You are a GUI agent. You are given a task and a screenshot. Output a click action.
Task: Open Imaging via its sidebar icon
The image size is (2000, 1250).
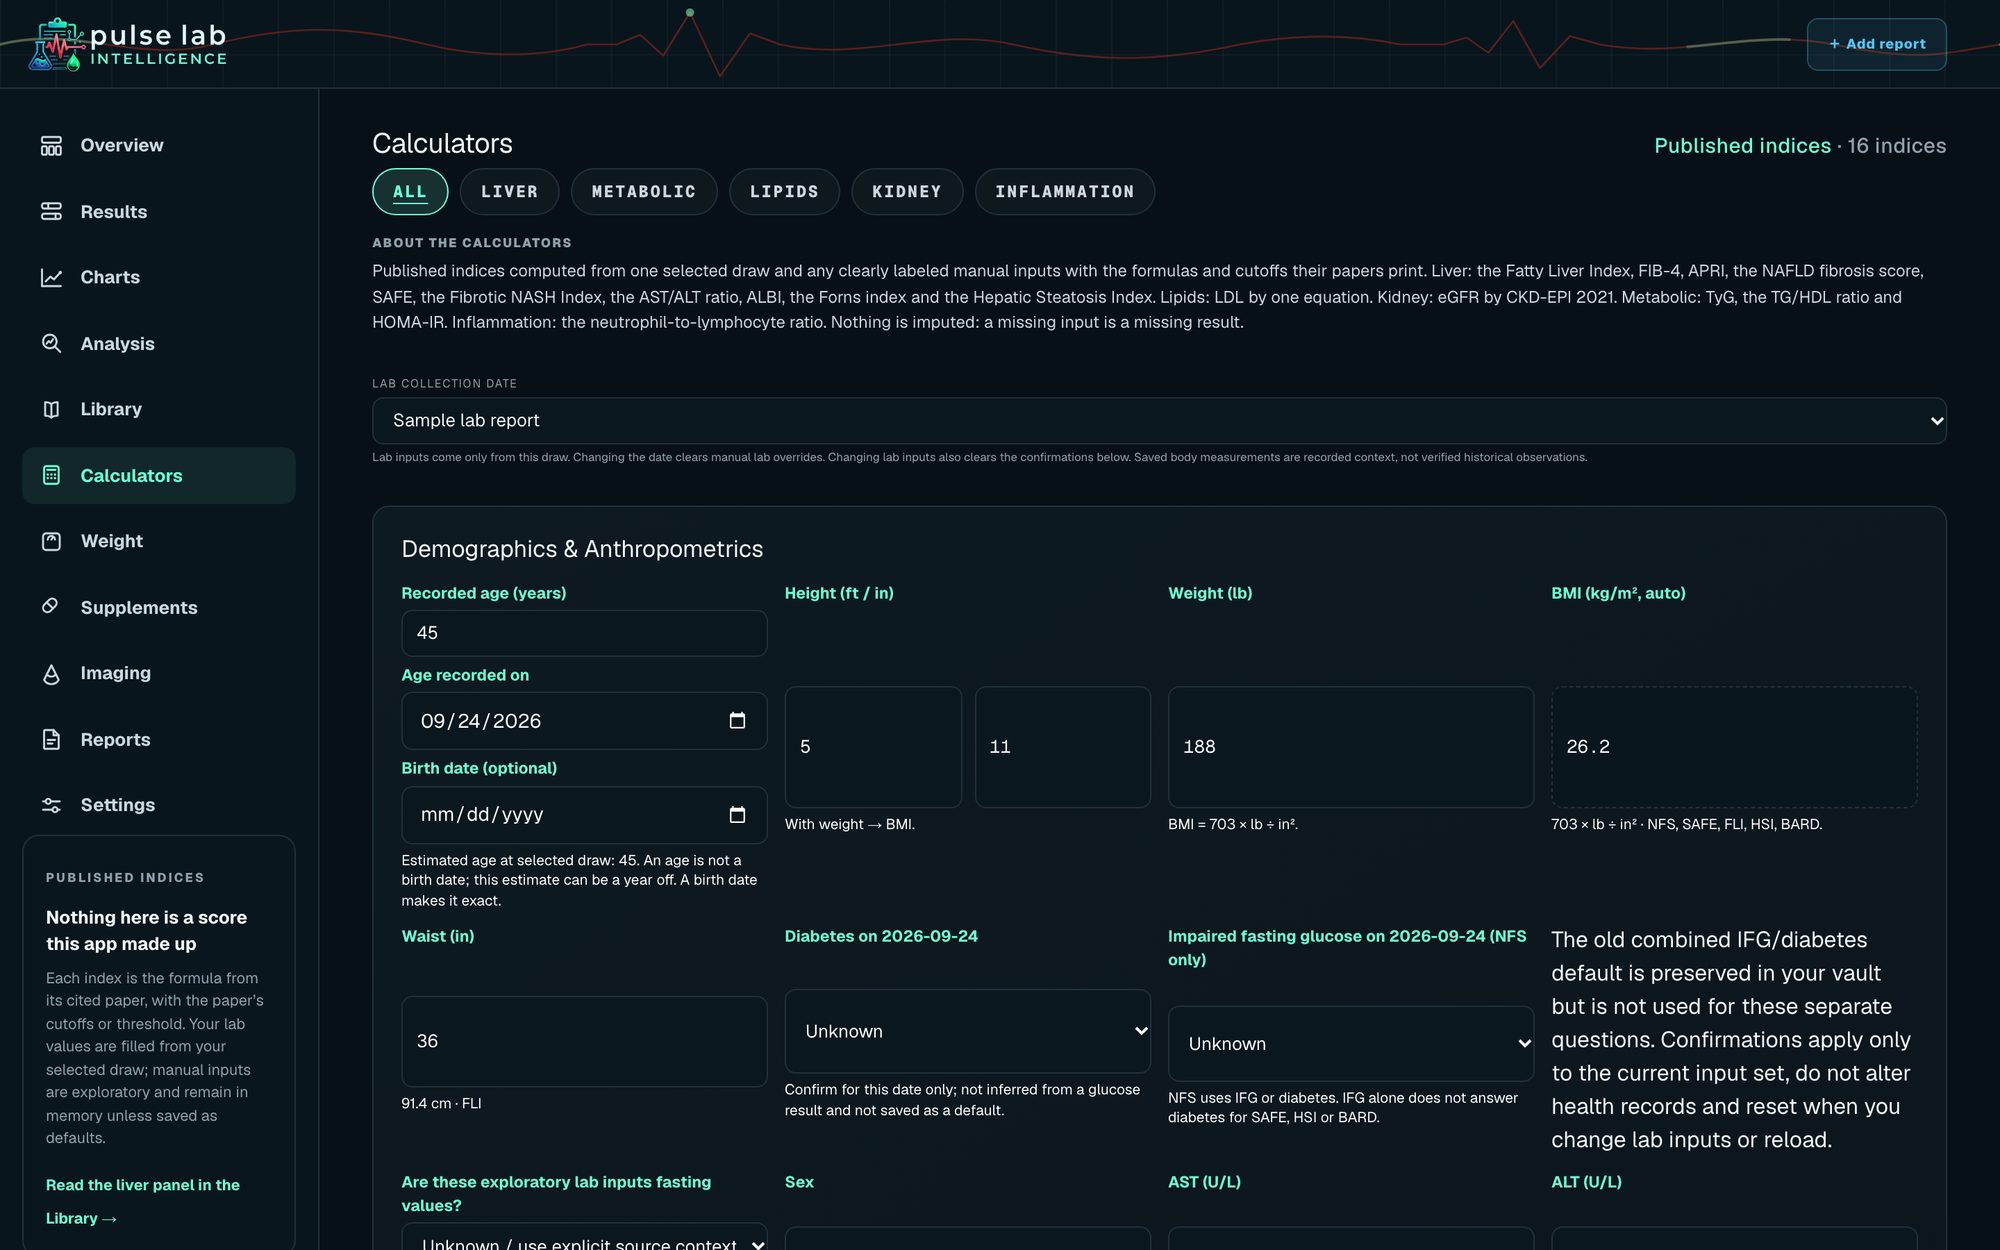tap(51, 674)
